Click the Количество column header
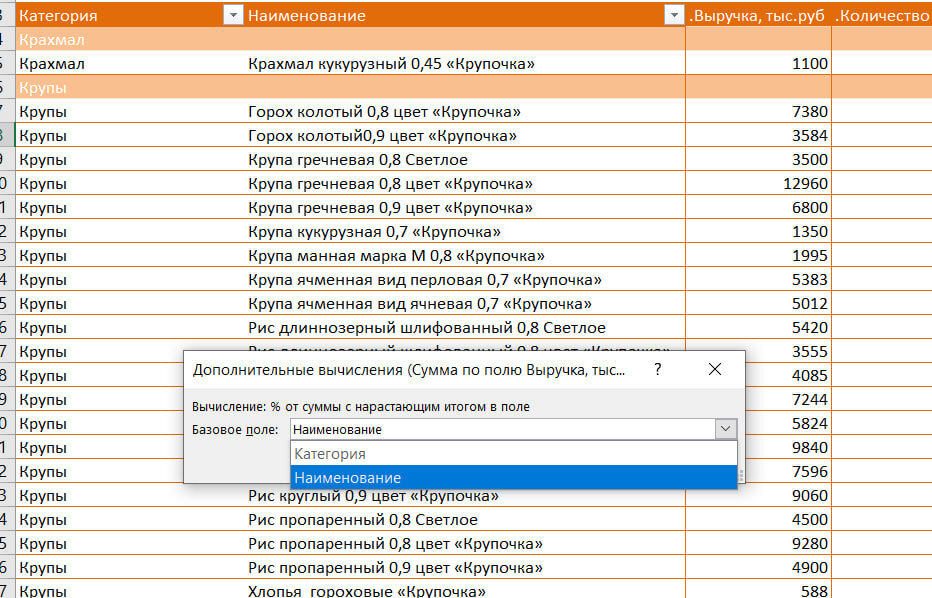The image size is (932, 598). click(882, 15)
